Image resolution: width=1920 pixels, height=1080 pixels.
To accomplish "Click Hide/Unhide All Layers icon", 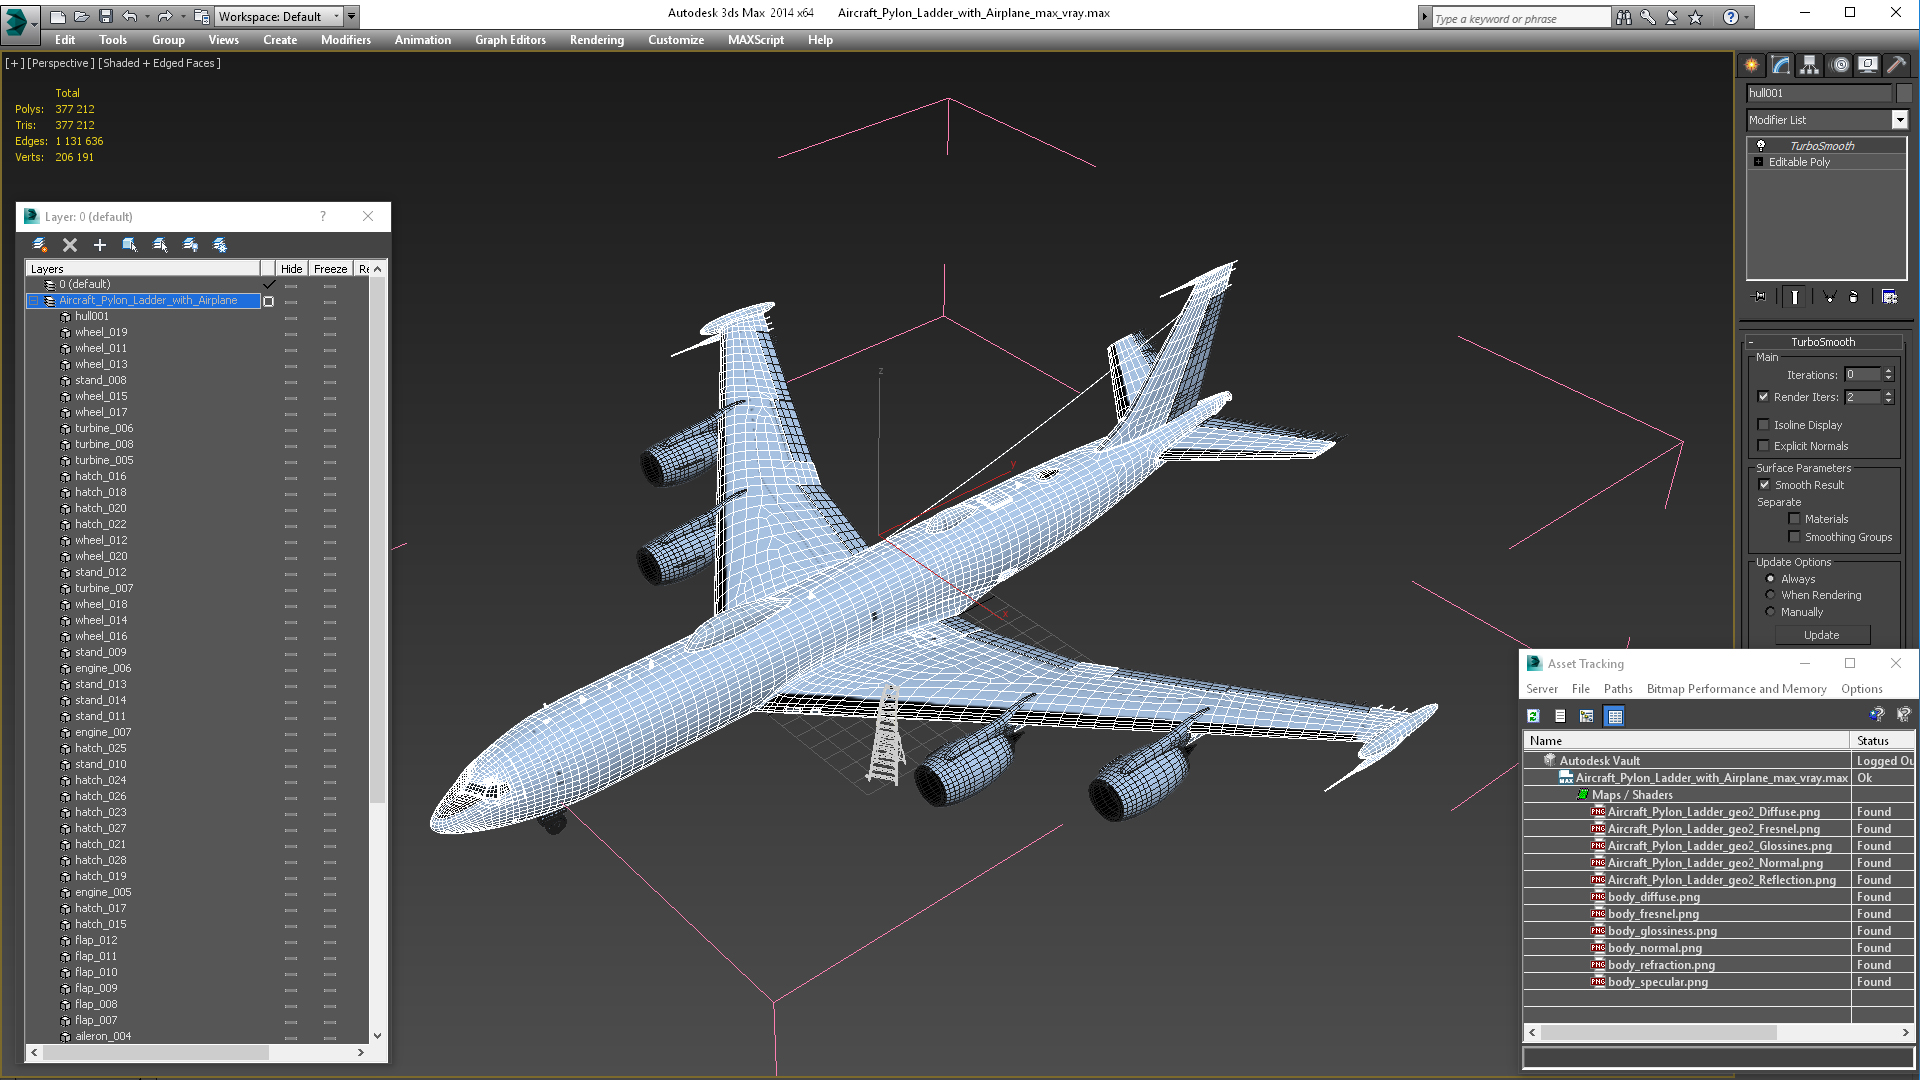I will 190,245.
